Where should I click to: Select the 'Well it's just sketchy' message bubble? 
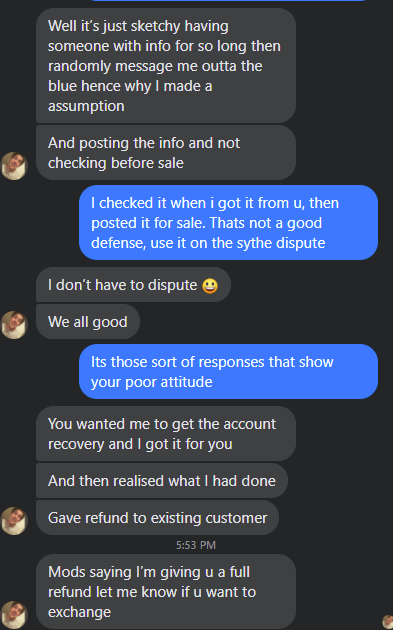(166, 65)
